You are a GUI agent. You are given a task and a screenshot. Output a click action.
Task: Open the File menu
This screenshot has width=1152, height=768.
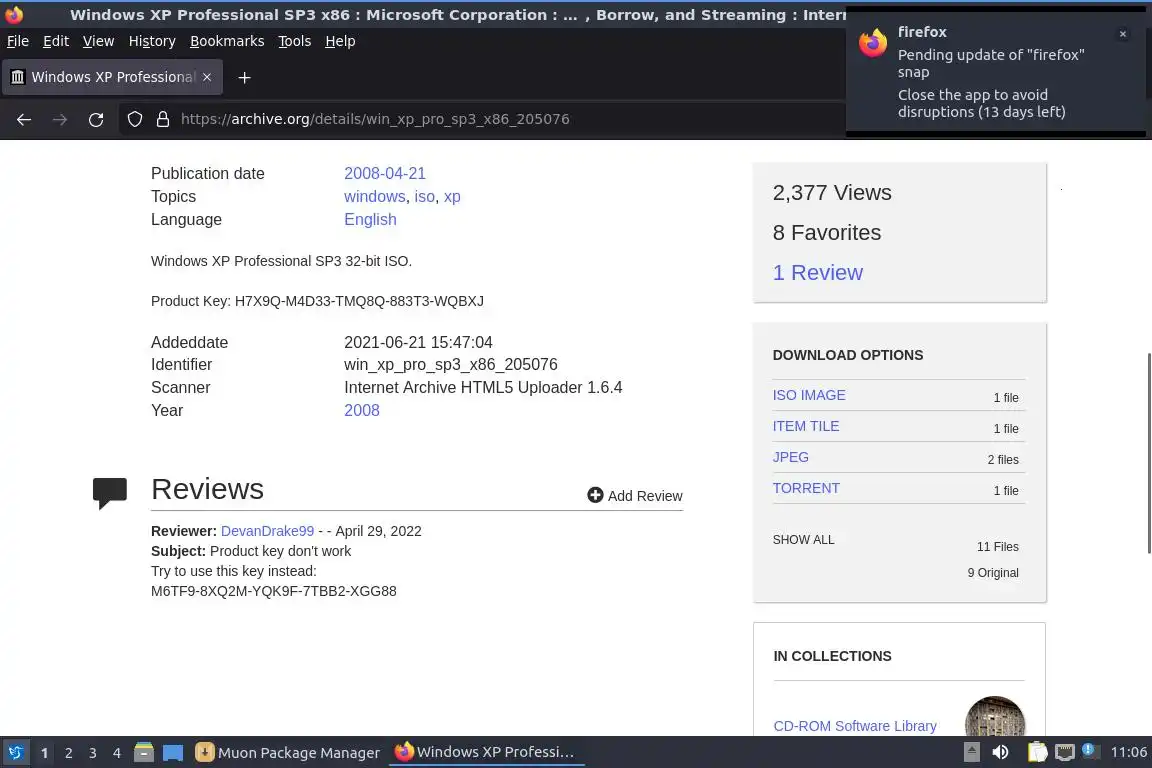(x=18, y=41)
